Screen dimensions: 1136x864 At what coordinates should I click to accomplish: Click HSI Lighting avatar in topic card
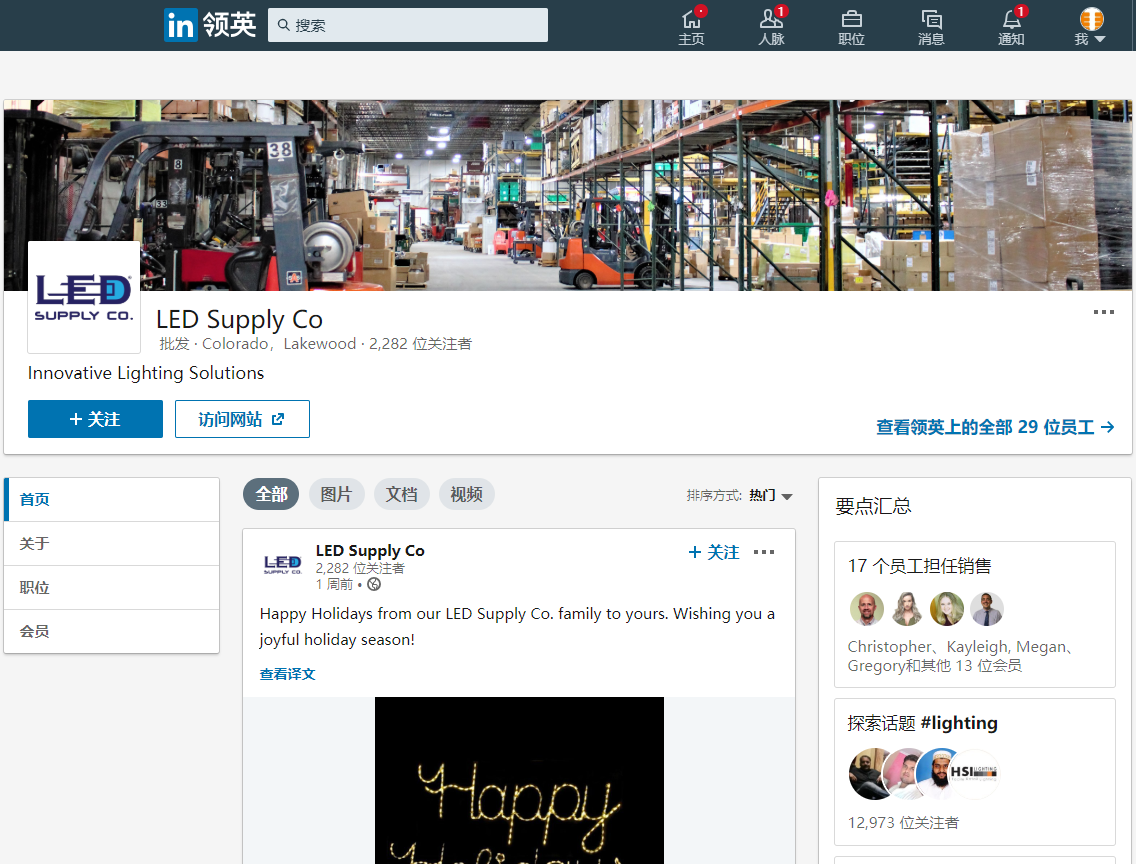coord(973,773)
